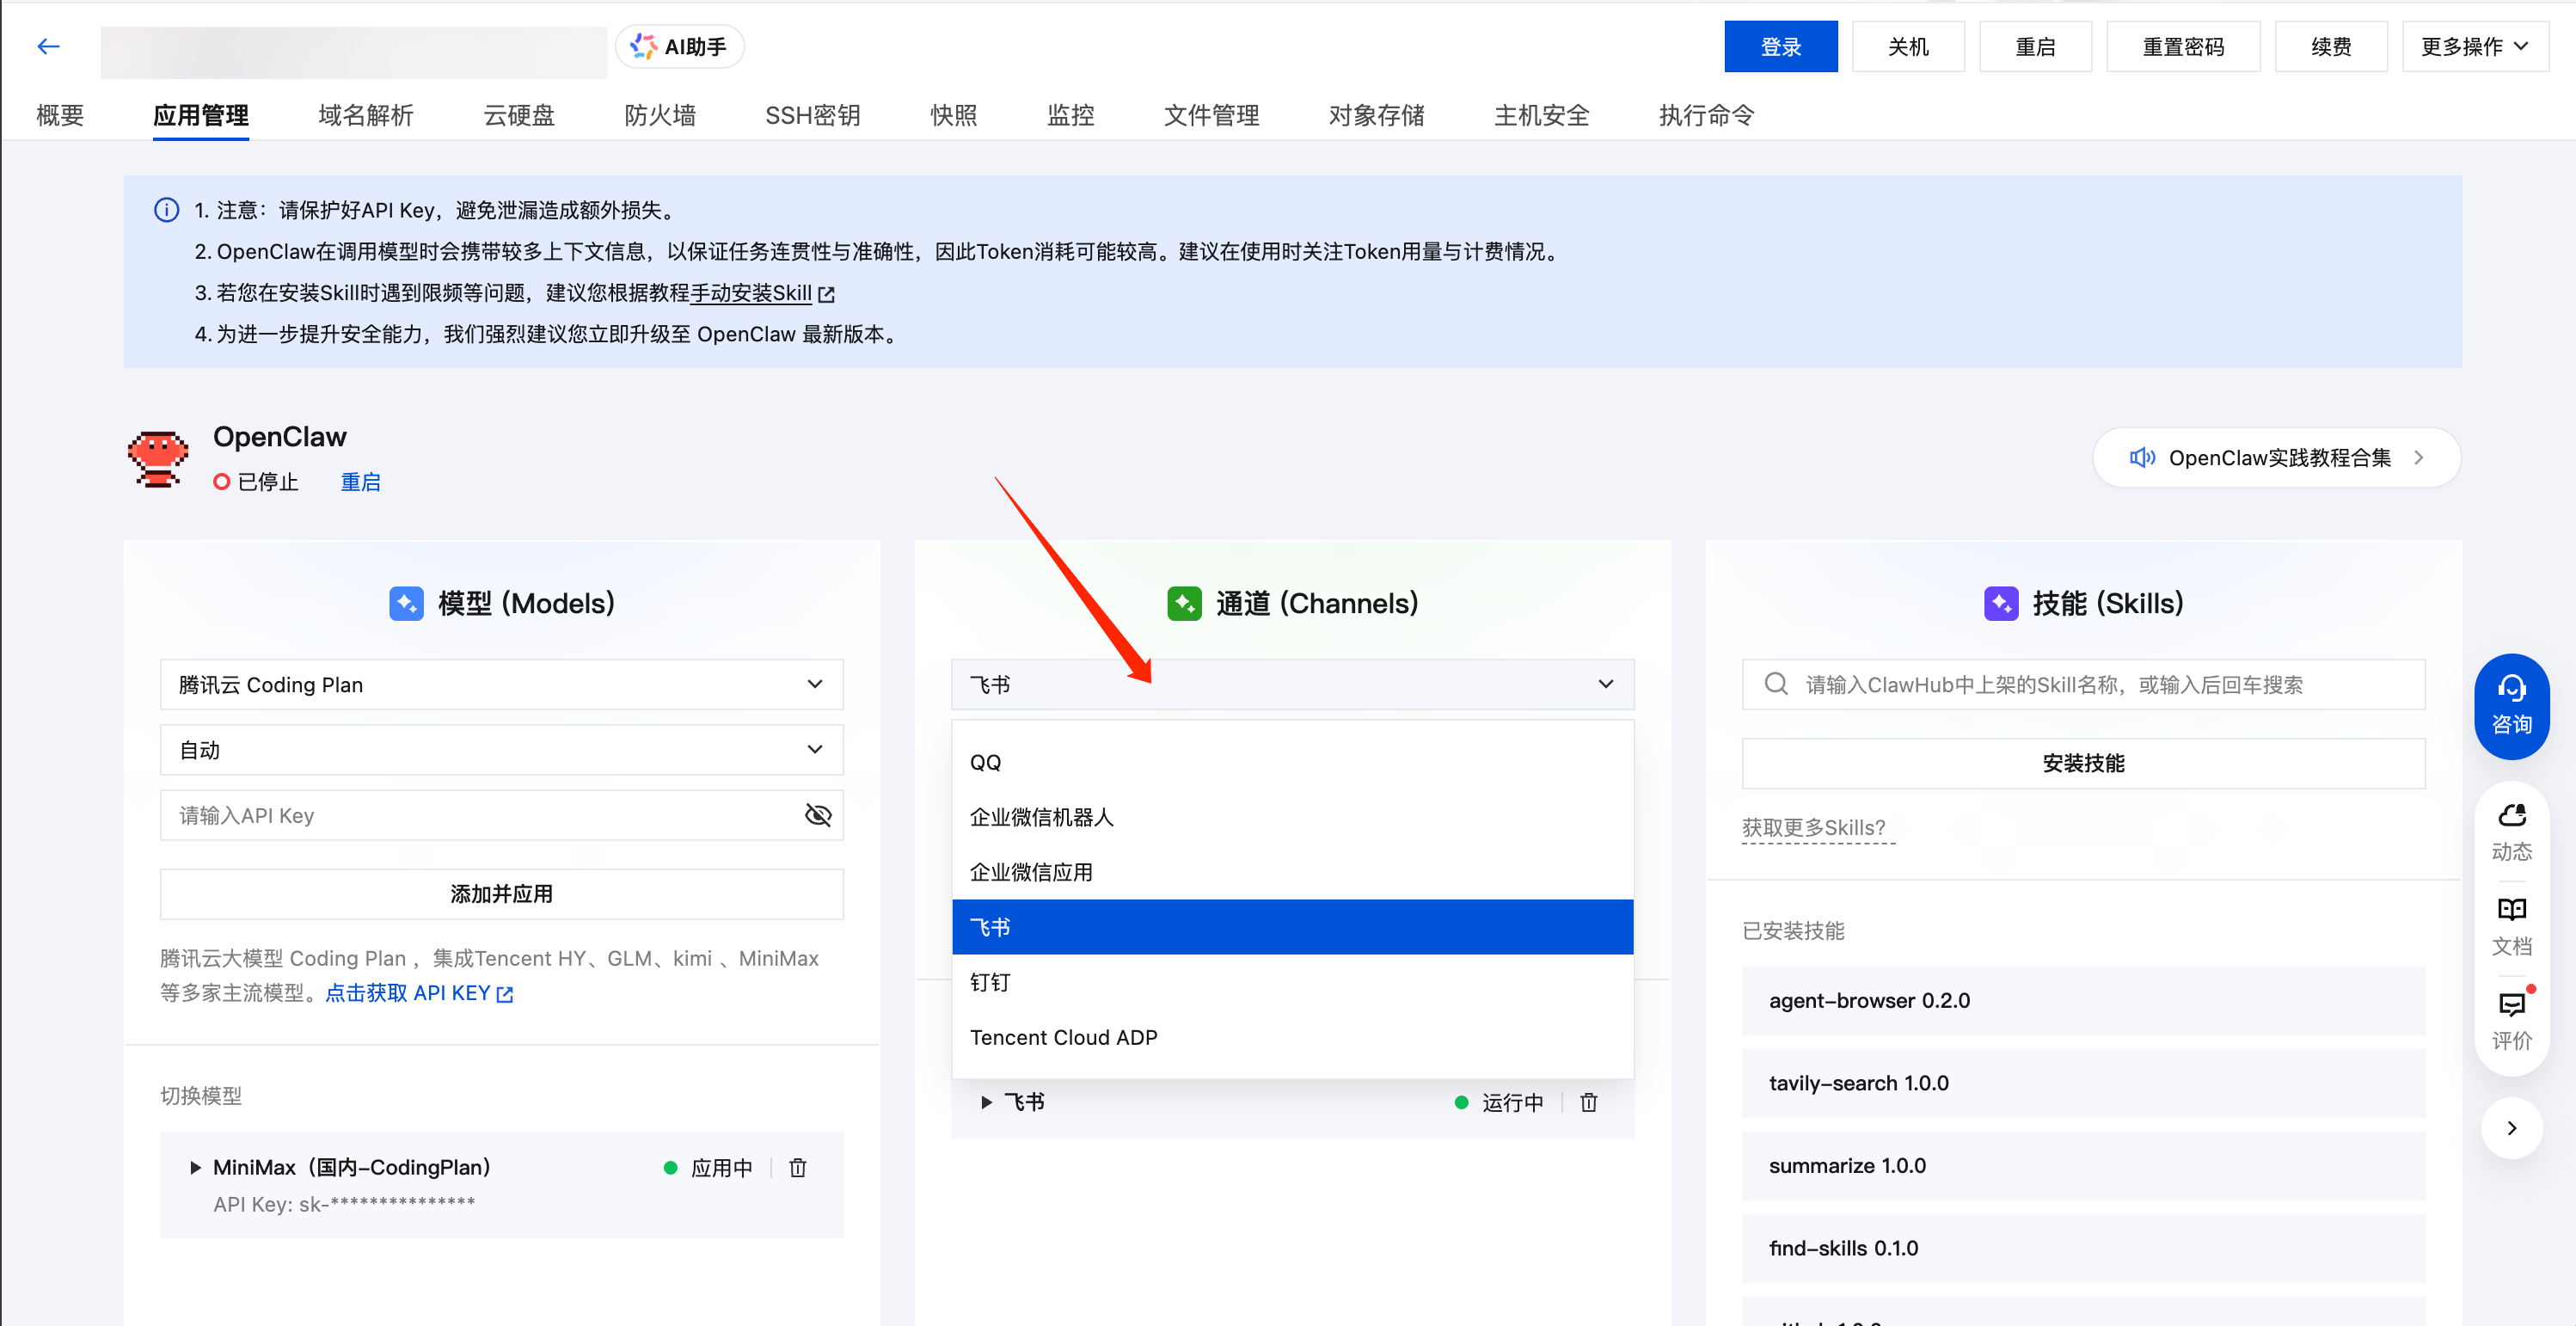
Task: Open the 文档 docs icon
Action: (x=2511, y=926)
